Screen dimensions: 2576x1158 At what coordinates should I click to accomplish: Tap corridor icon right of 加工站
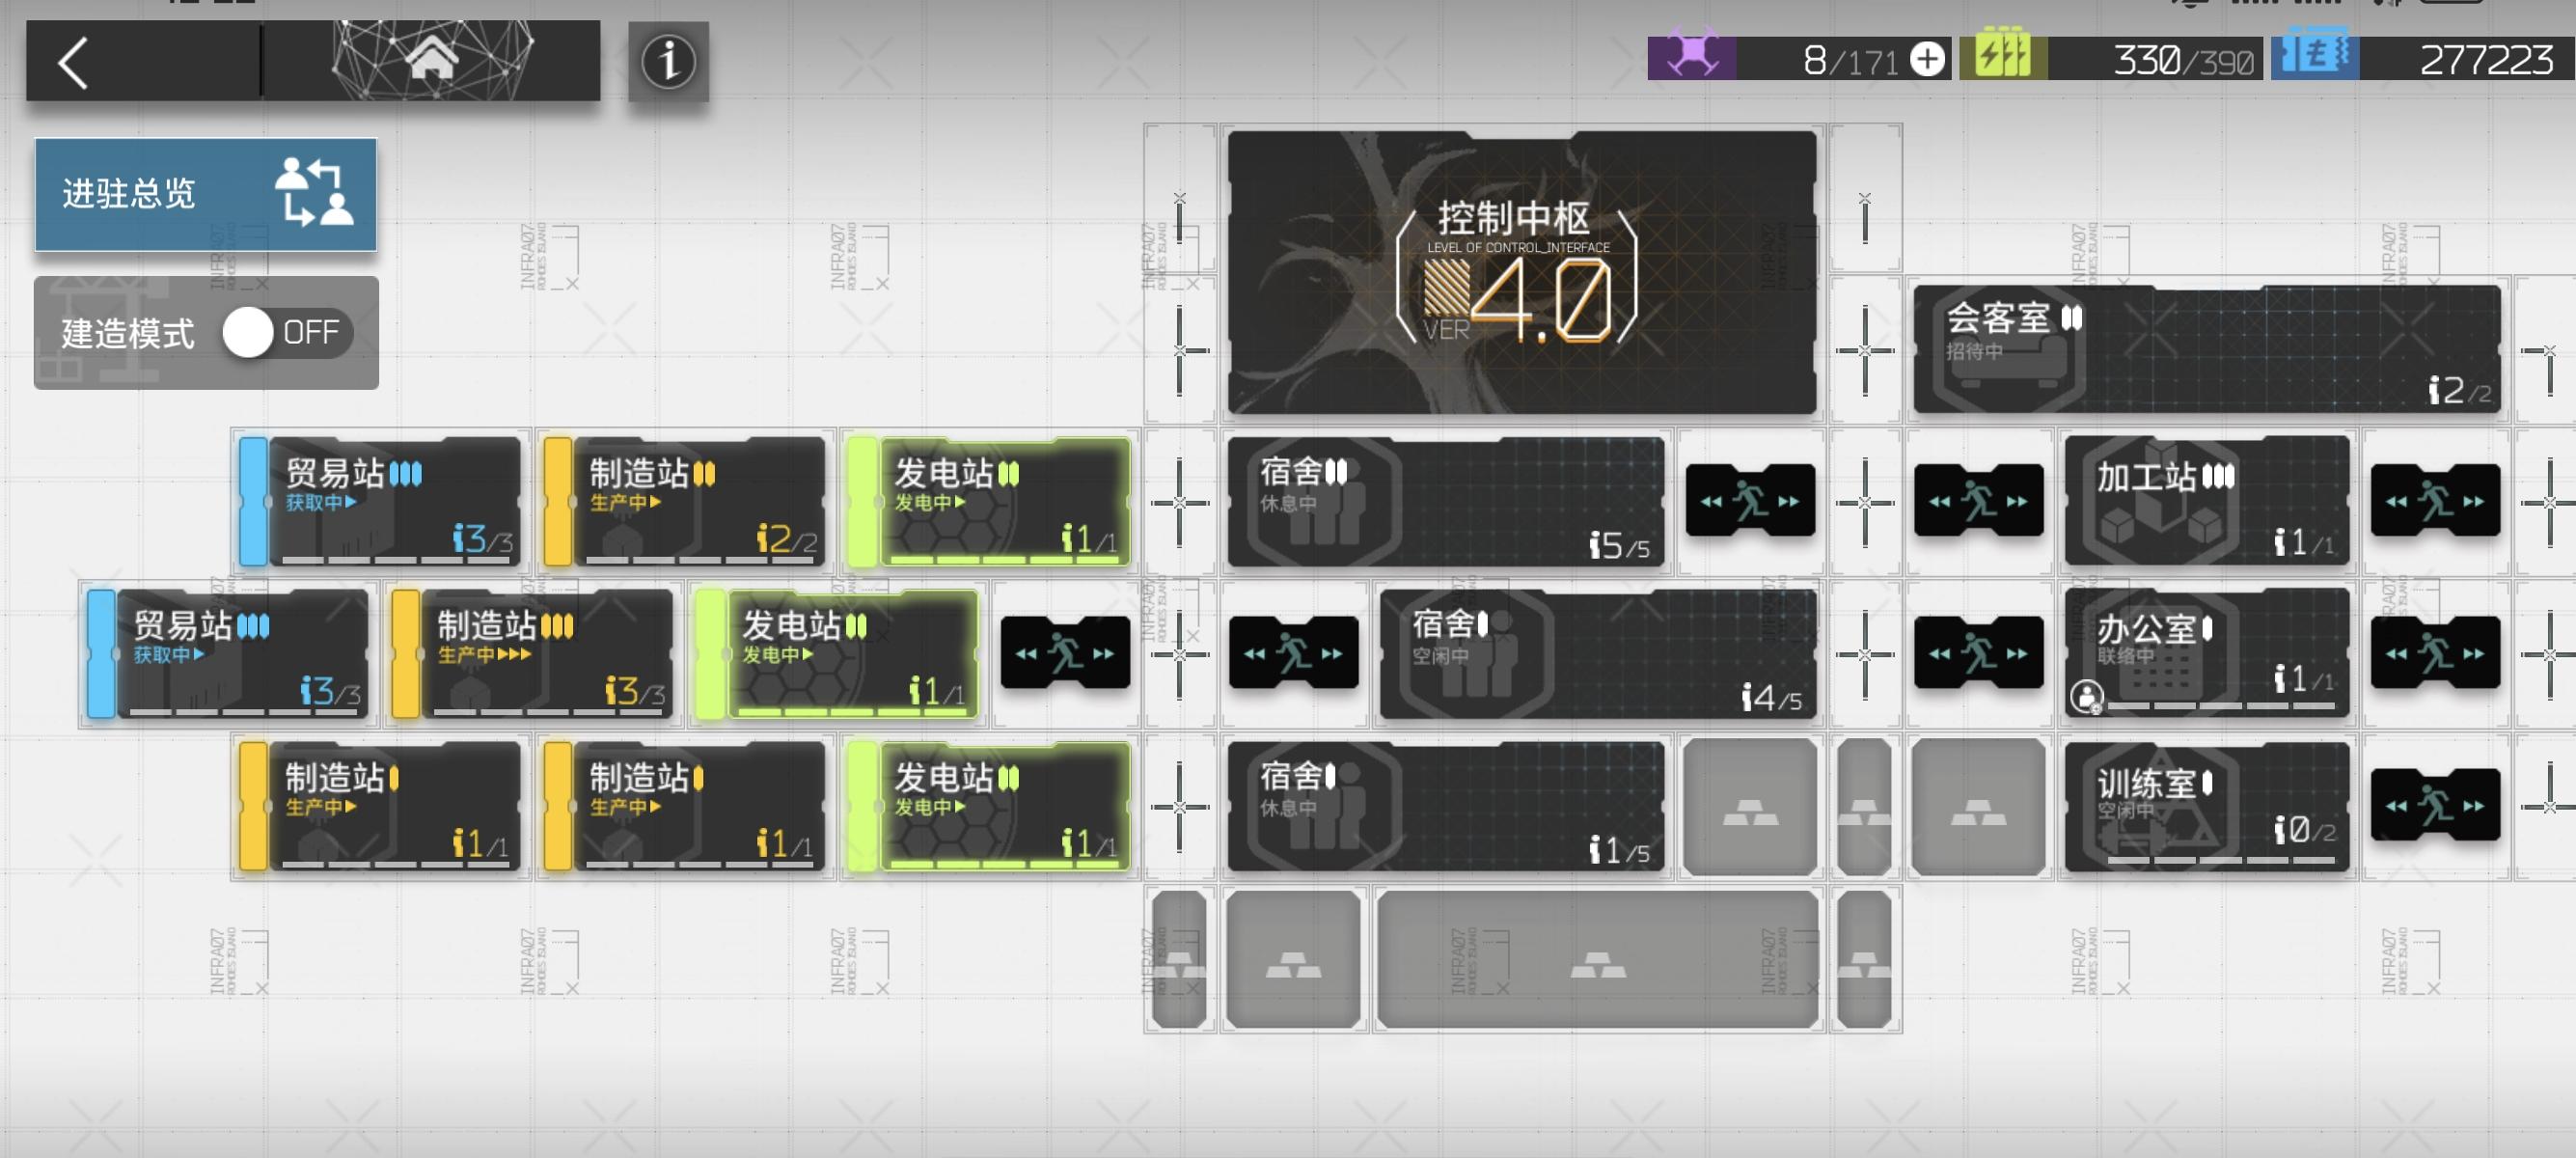[2435, 500]
